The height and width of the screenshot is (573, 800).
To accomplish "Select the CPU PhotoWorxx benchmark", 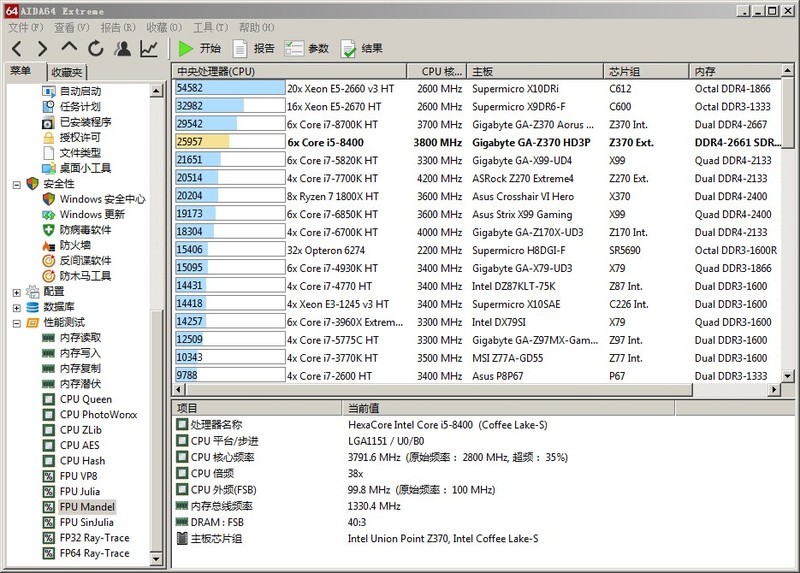I will (98, 415).
